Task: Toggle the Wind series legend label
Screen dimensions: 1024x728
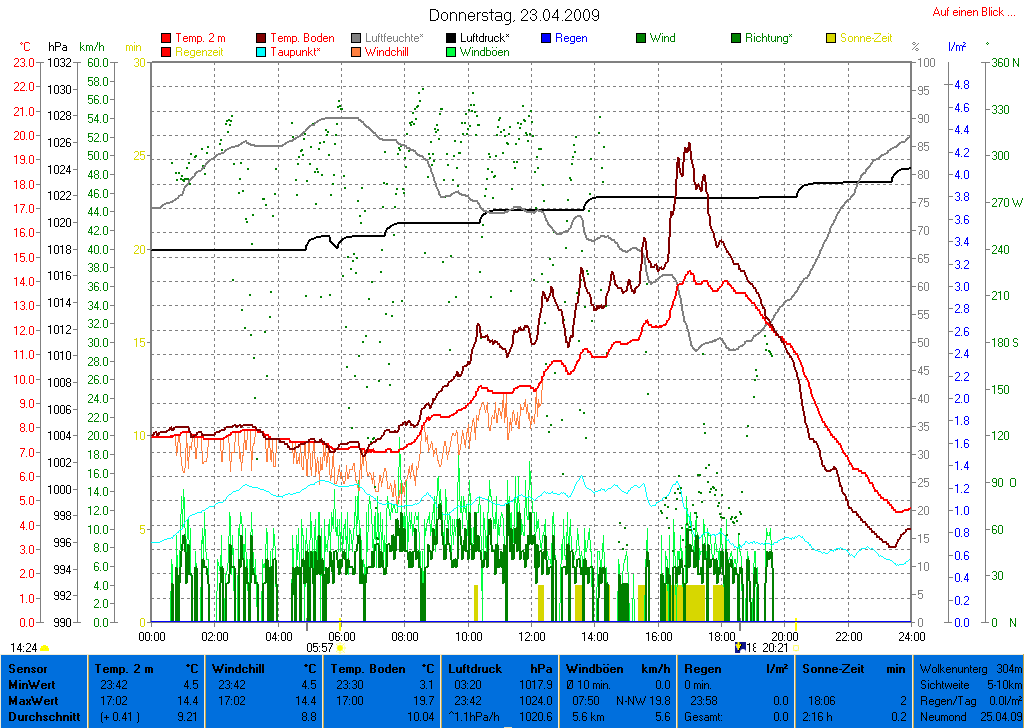Action: pos(662,38)
